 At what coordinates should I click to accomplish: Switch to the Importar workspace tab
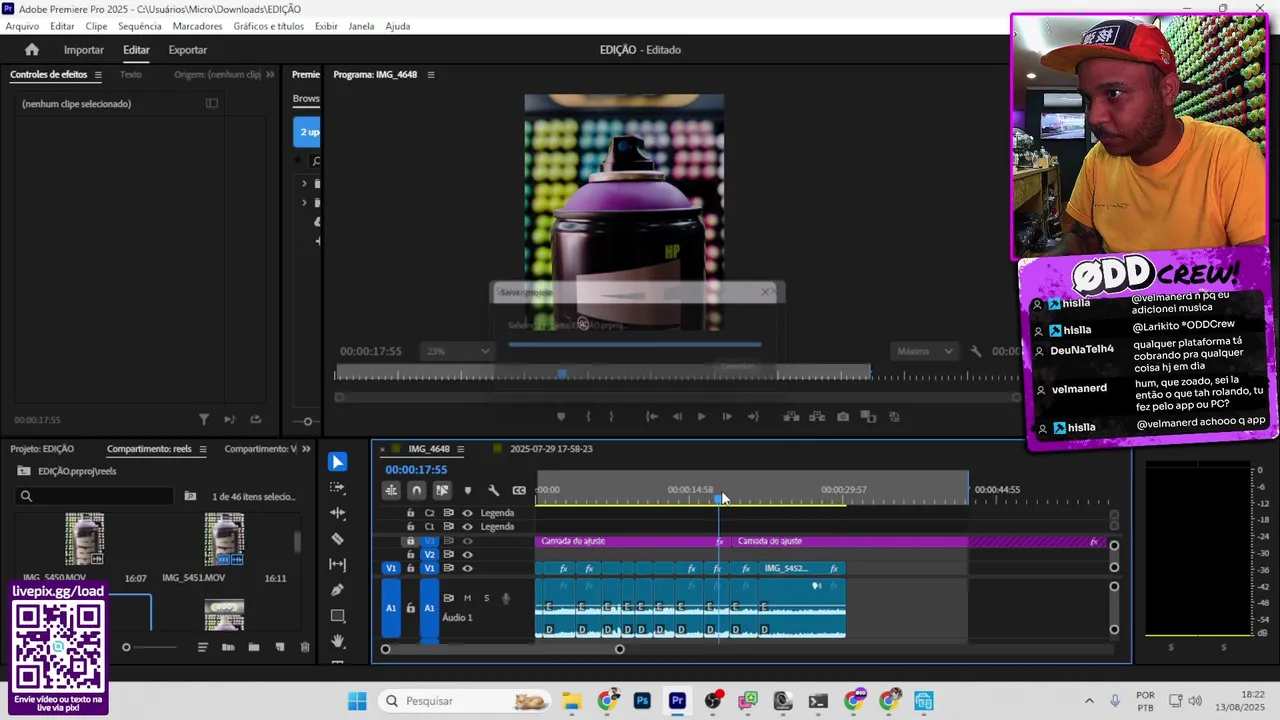[x=84, y=50]
